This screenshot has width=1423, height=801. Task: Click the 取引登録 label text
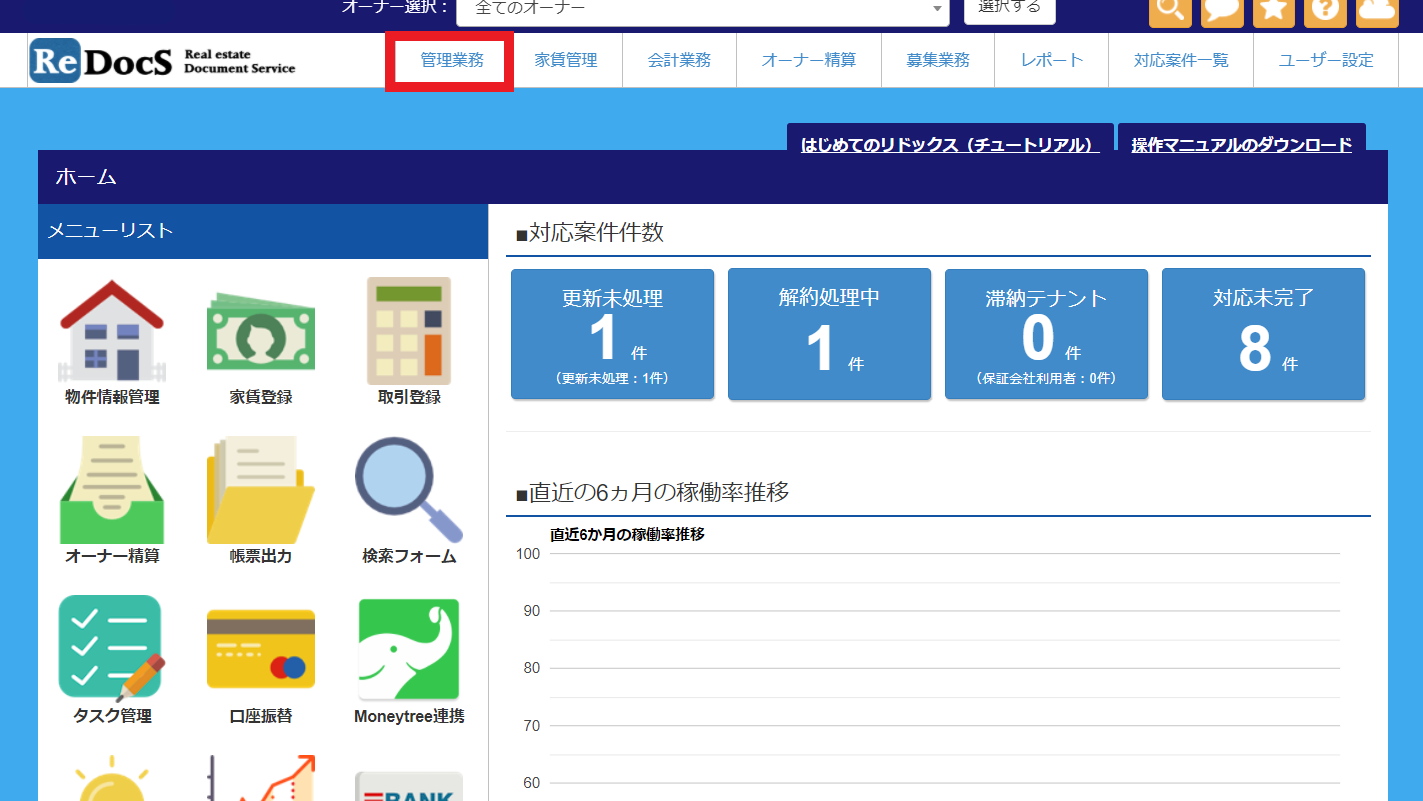(409, 397)
